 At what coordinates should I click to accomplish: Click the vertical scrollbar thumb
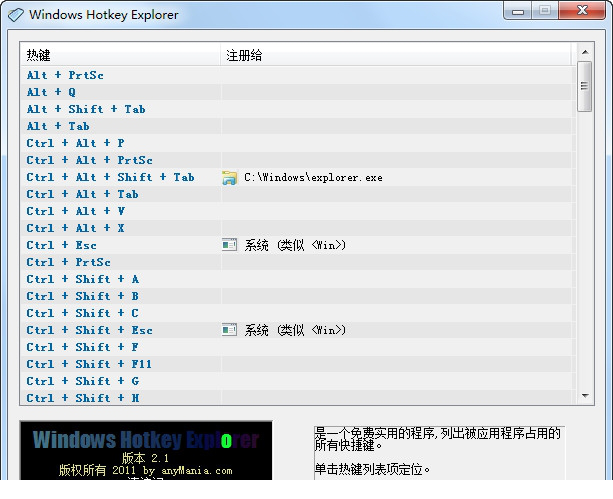584,86
